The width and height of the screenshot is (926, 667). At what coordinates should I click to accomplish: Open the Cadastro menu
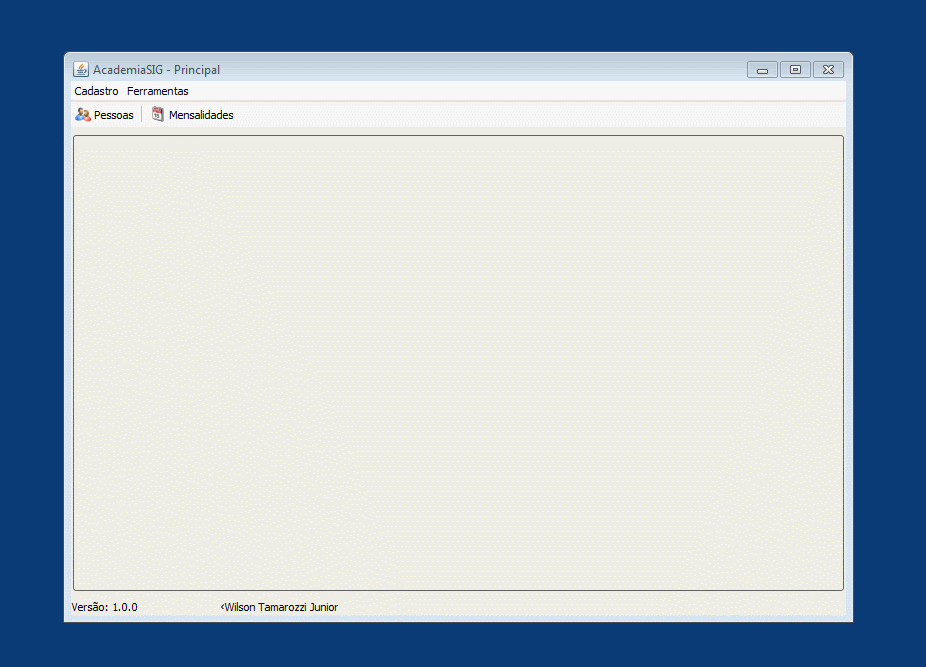point(96,91)
